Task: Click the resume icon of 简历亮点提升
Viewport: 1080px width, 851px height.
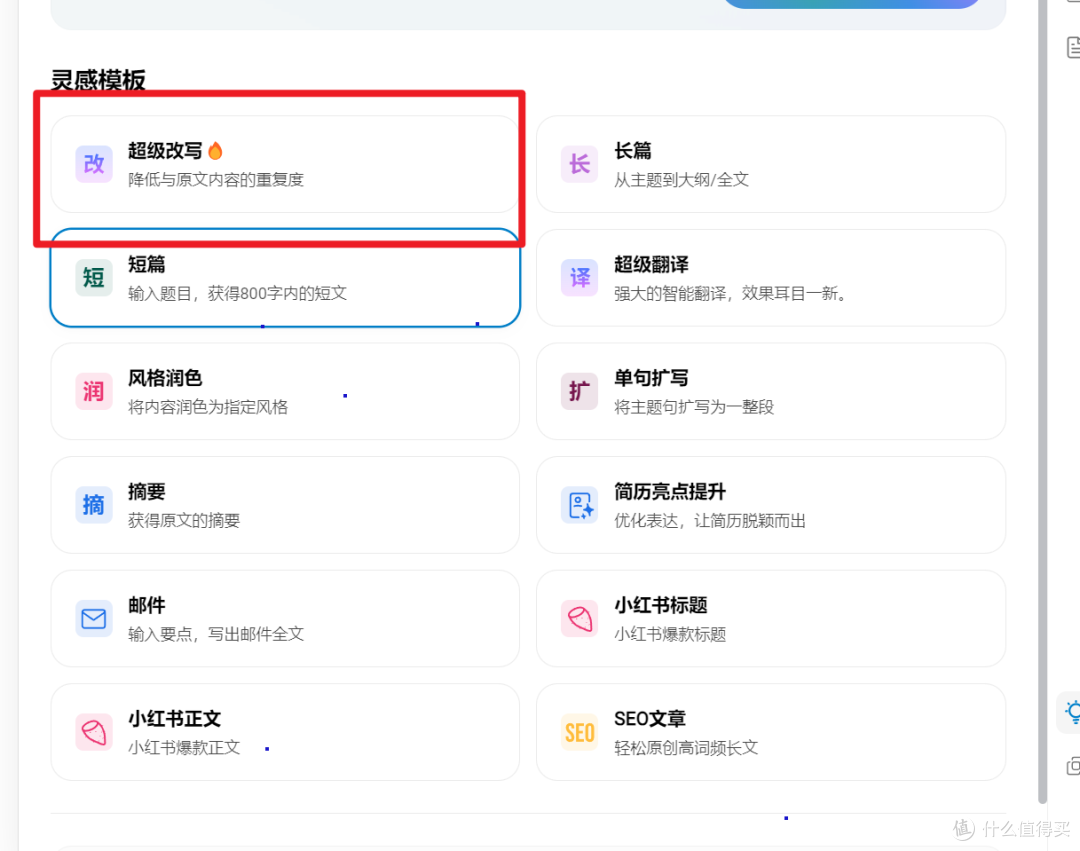Action: tap(579, 505)
